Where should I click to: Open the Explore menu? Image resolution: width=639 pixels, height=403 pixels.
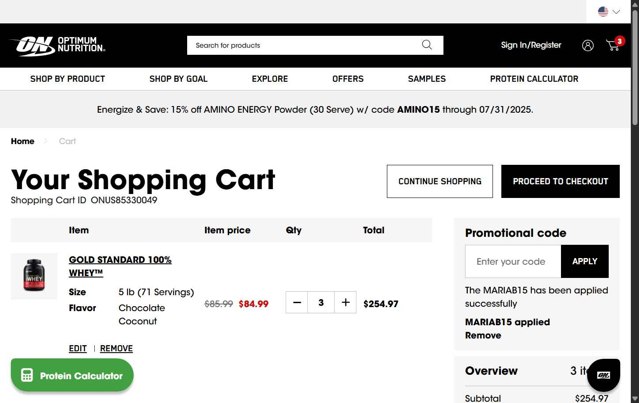tap(270, 79)
